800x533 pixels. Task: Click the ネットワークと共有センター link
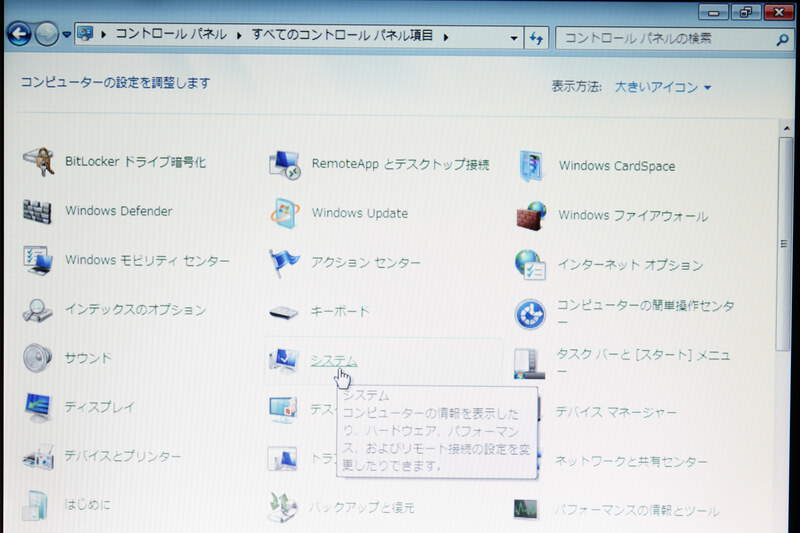coord(631,461)
